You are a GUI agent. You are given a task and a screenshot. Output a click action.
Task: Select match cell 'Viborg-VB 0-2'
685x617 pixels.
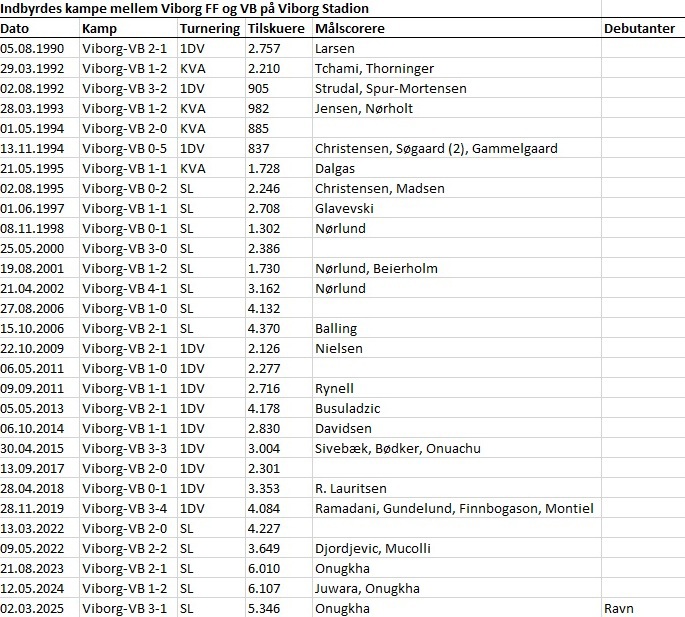pos(125,188)
